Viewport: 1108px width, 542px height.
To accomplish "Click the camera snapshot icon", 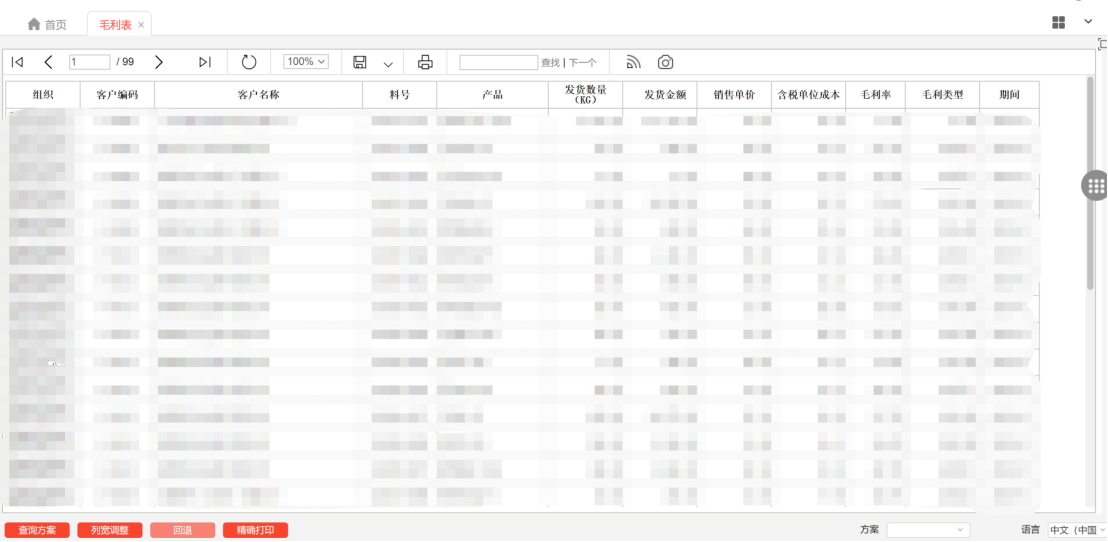I will (666, 62).
